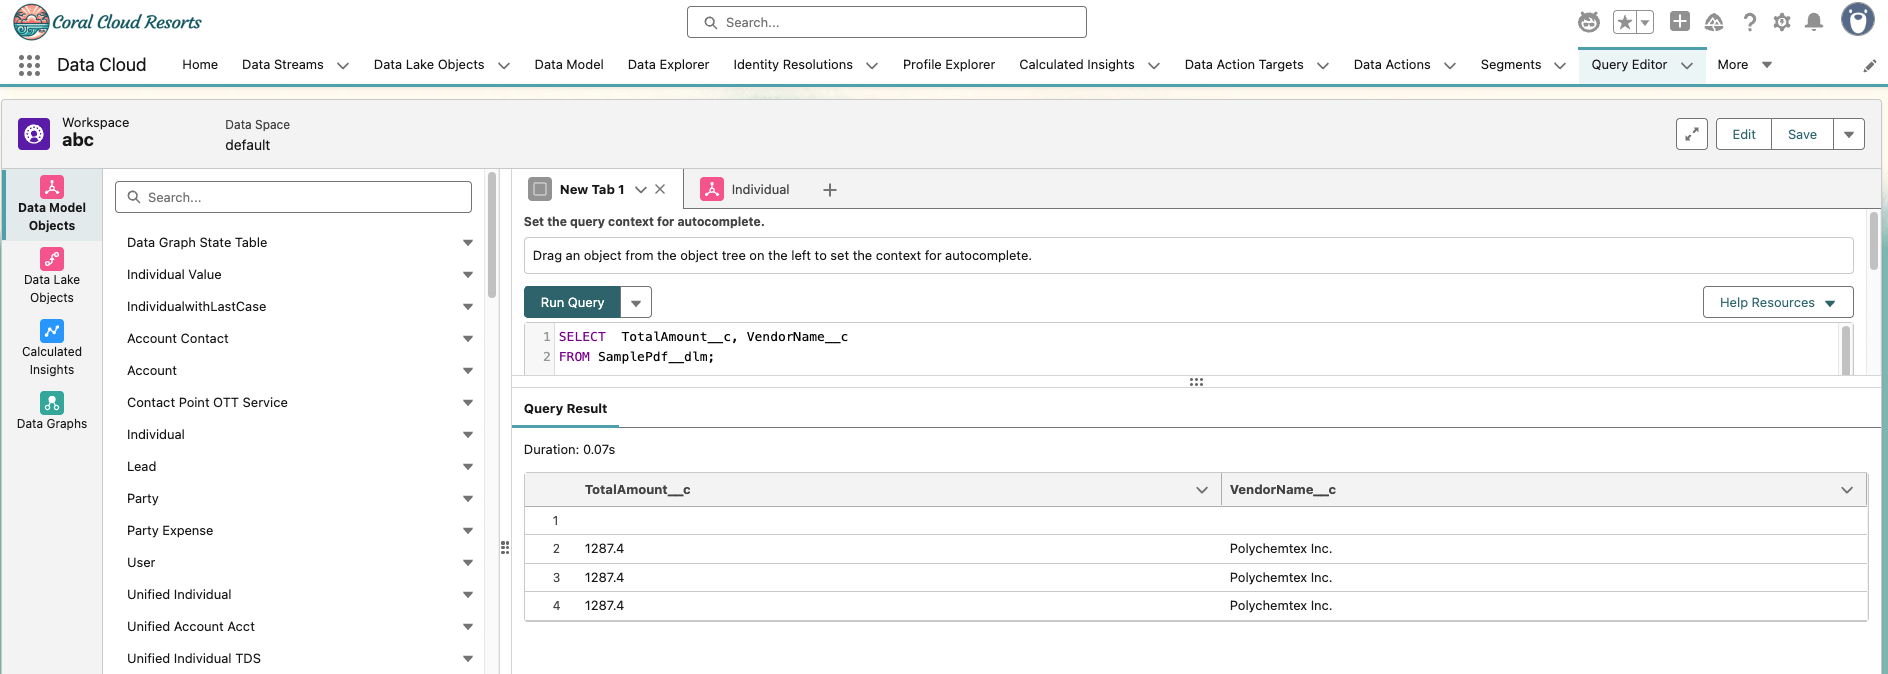Expand the Unified Individual object

(468, 595)
